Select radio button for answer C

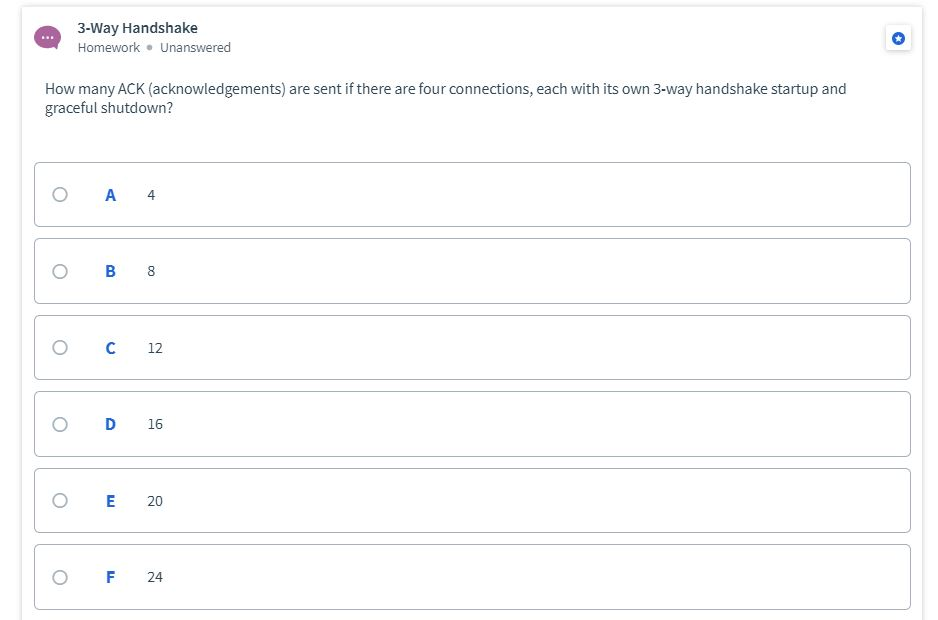[59, 347]
